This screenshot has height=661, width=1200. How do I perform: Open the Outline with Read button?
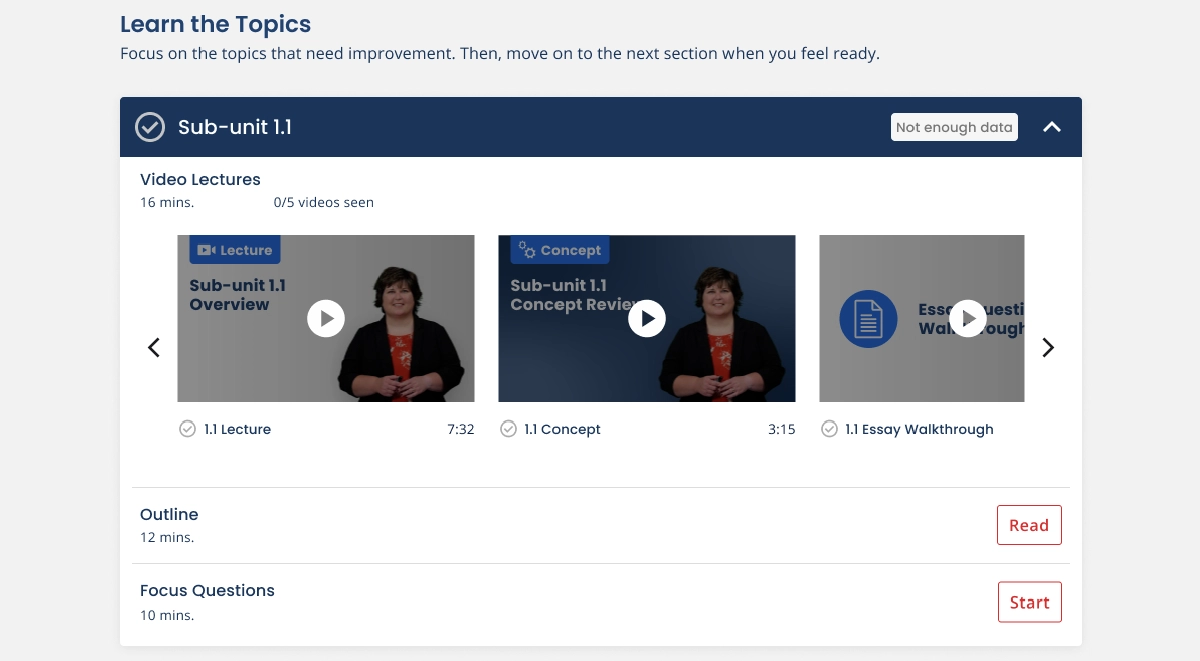click(1029, 525)
